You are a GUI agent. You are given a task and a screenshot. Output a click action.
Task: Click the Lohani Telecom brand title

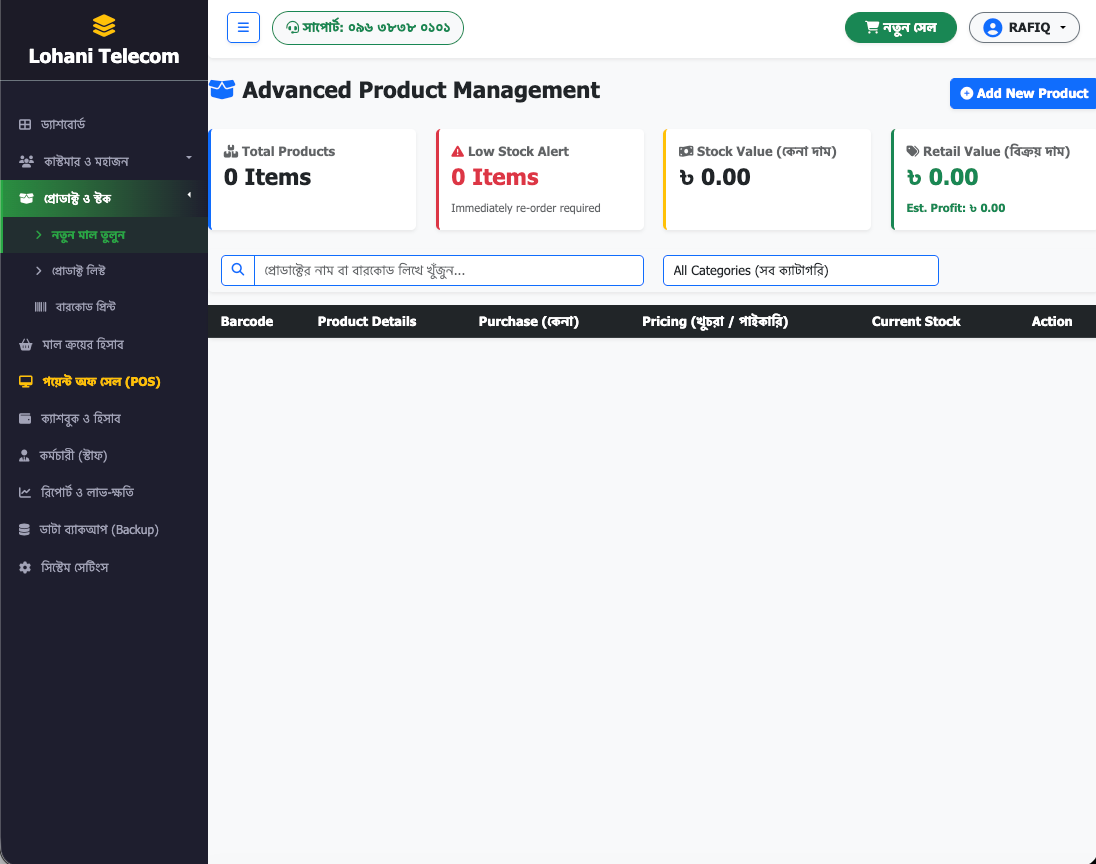[103, 56]
